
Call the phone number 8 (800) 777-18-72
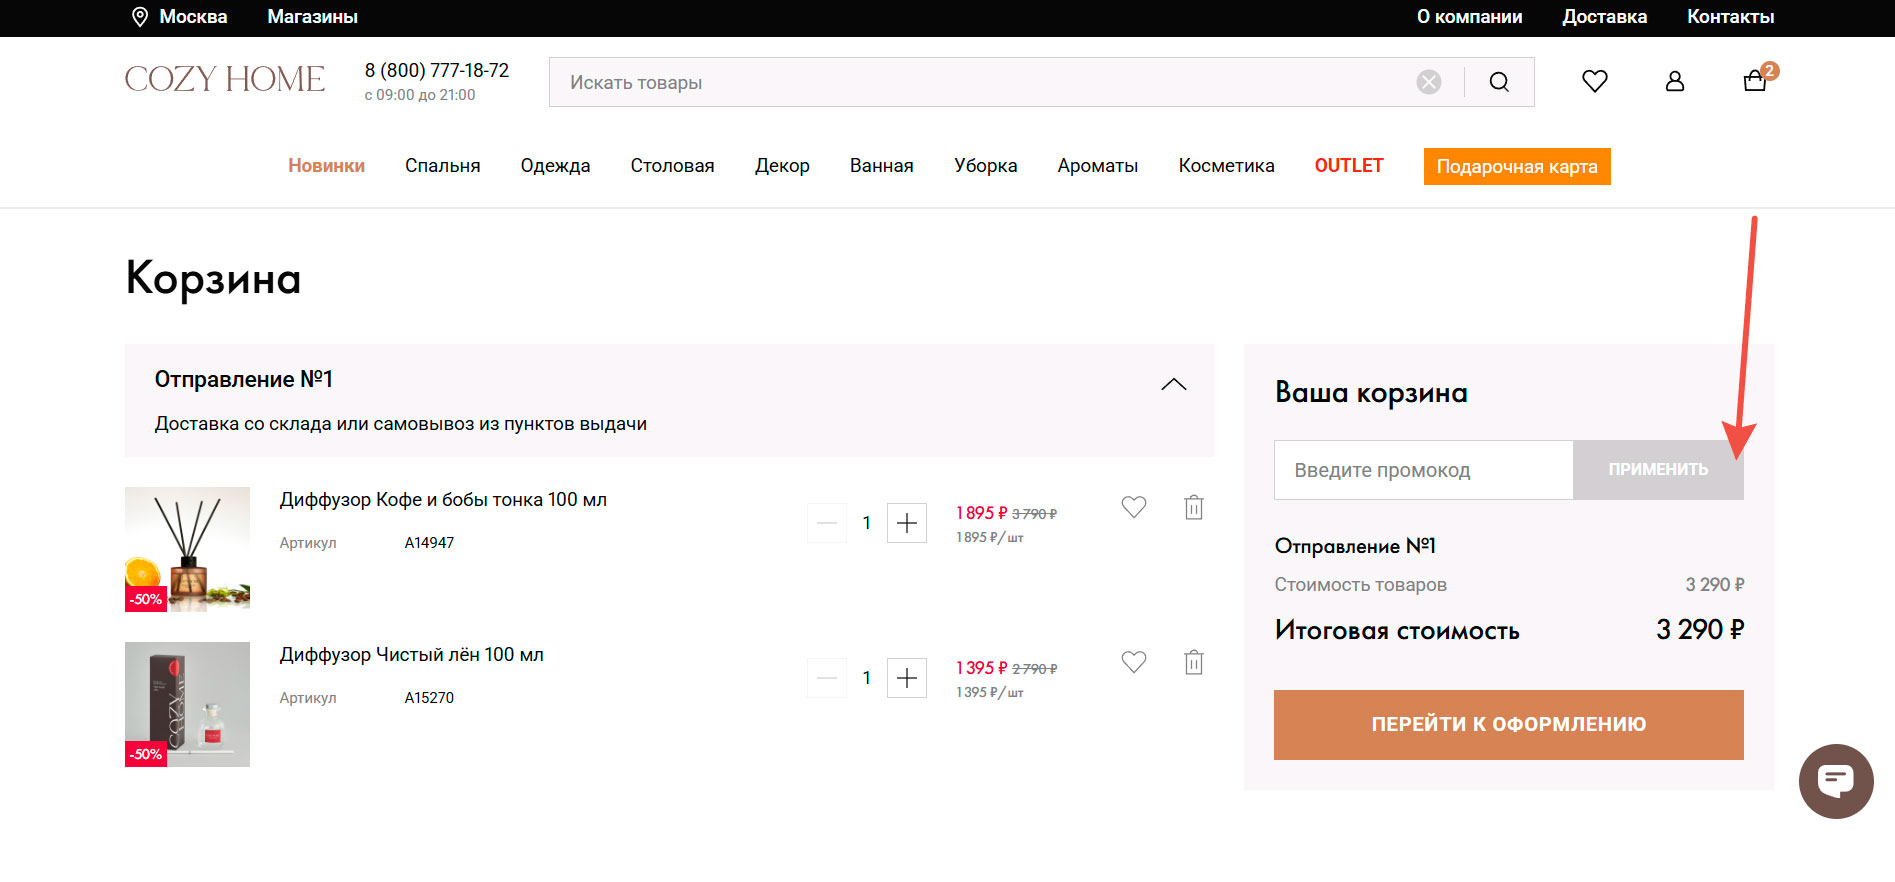(437, 70)
